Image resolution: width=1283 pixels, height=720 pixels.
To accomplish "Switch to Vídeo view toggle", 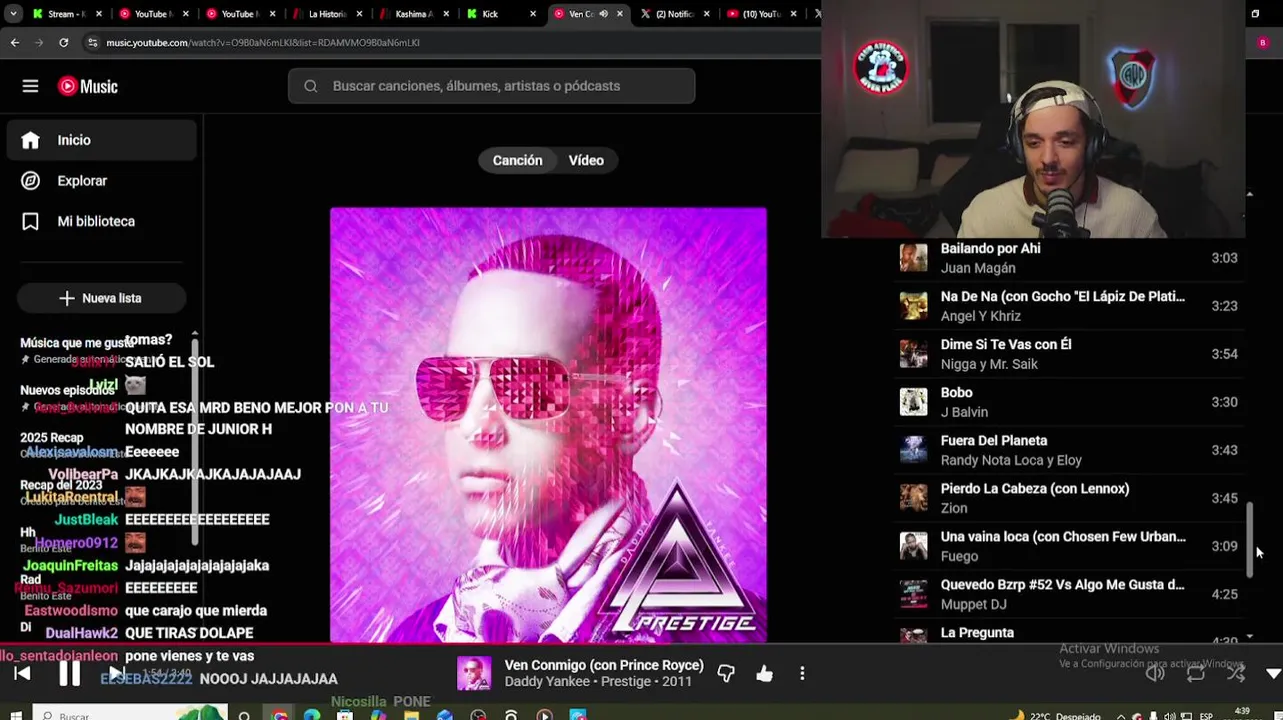I will click(586, 160).
